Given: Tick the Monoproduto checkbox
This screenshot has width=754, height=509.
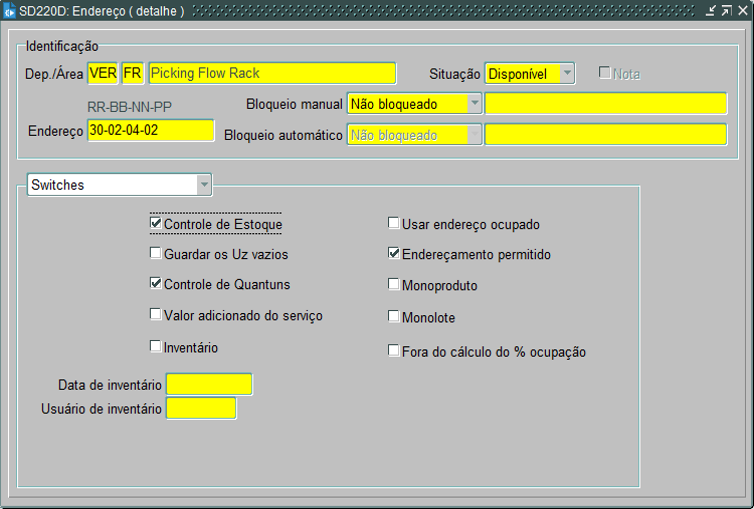Looking at the screenshot, I should click(x=393, y=284).
